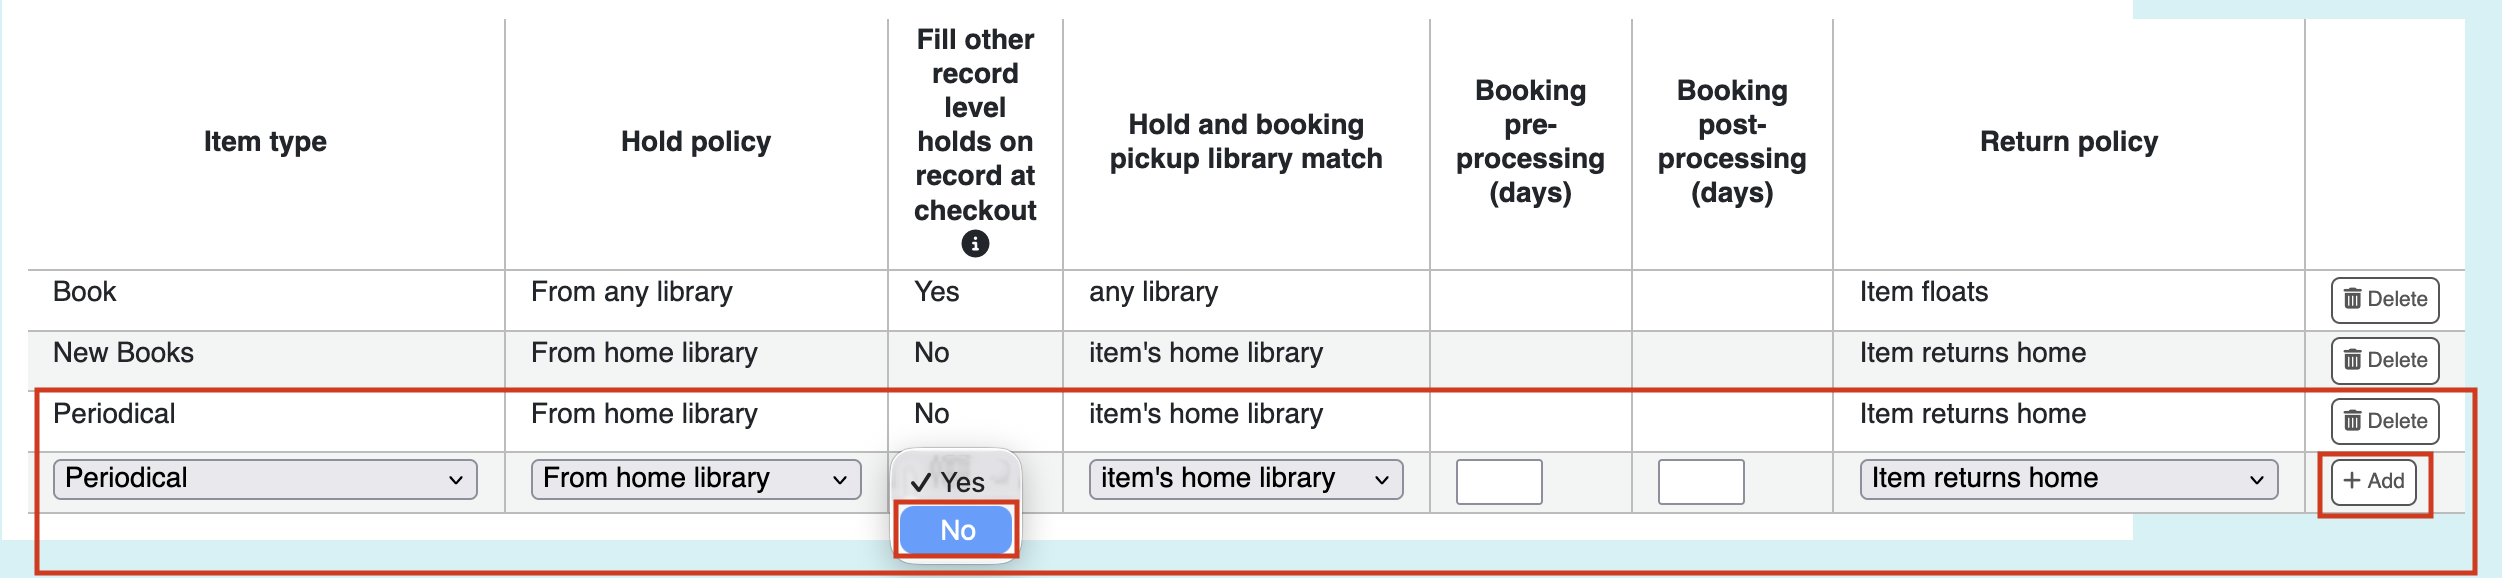Click the booking post-processing days field
Image resolution: width=2502 pixels, height=578 pixels.
coord(1701,482)
